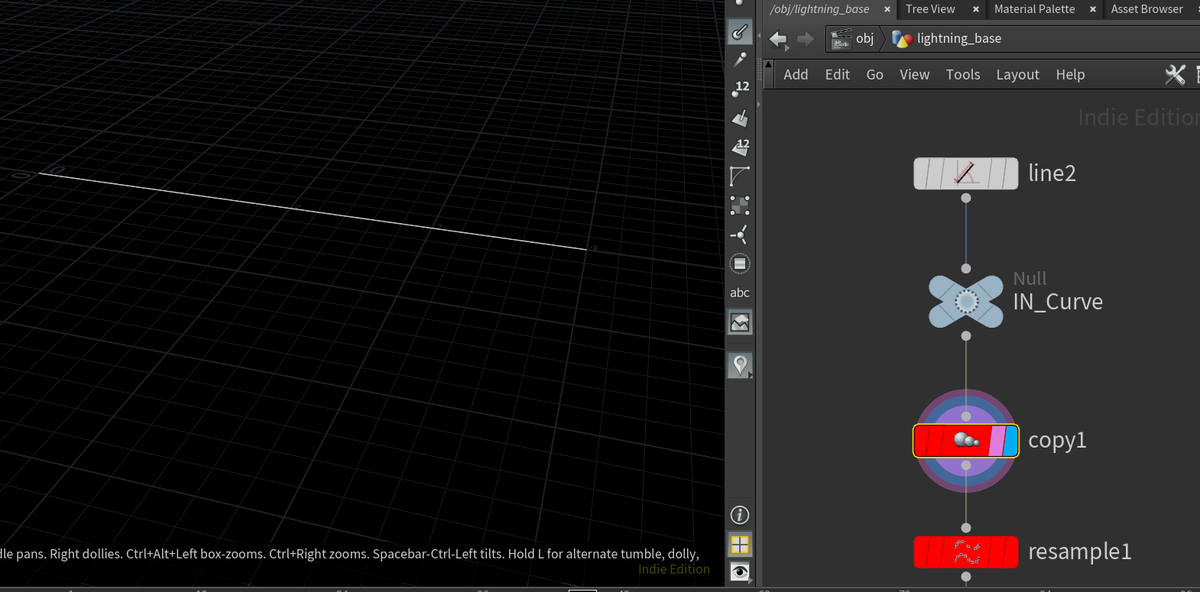
Task: Toggle the yellow reference grid icon
Action: click(740, 544)
